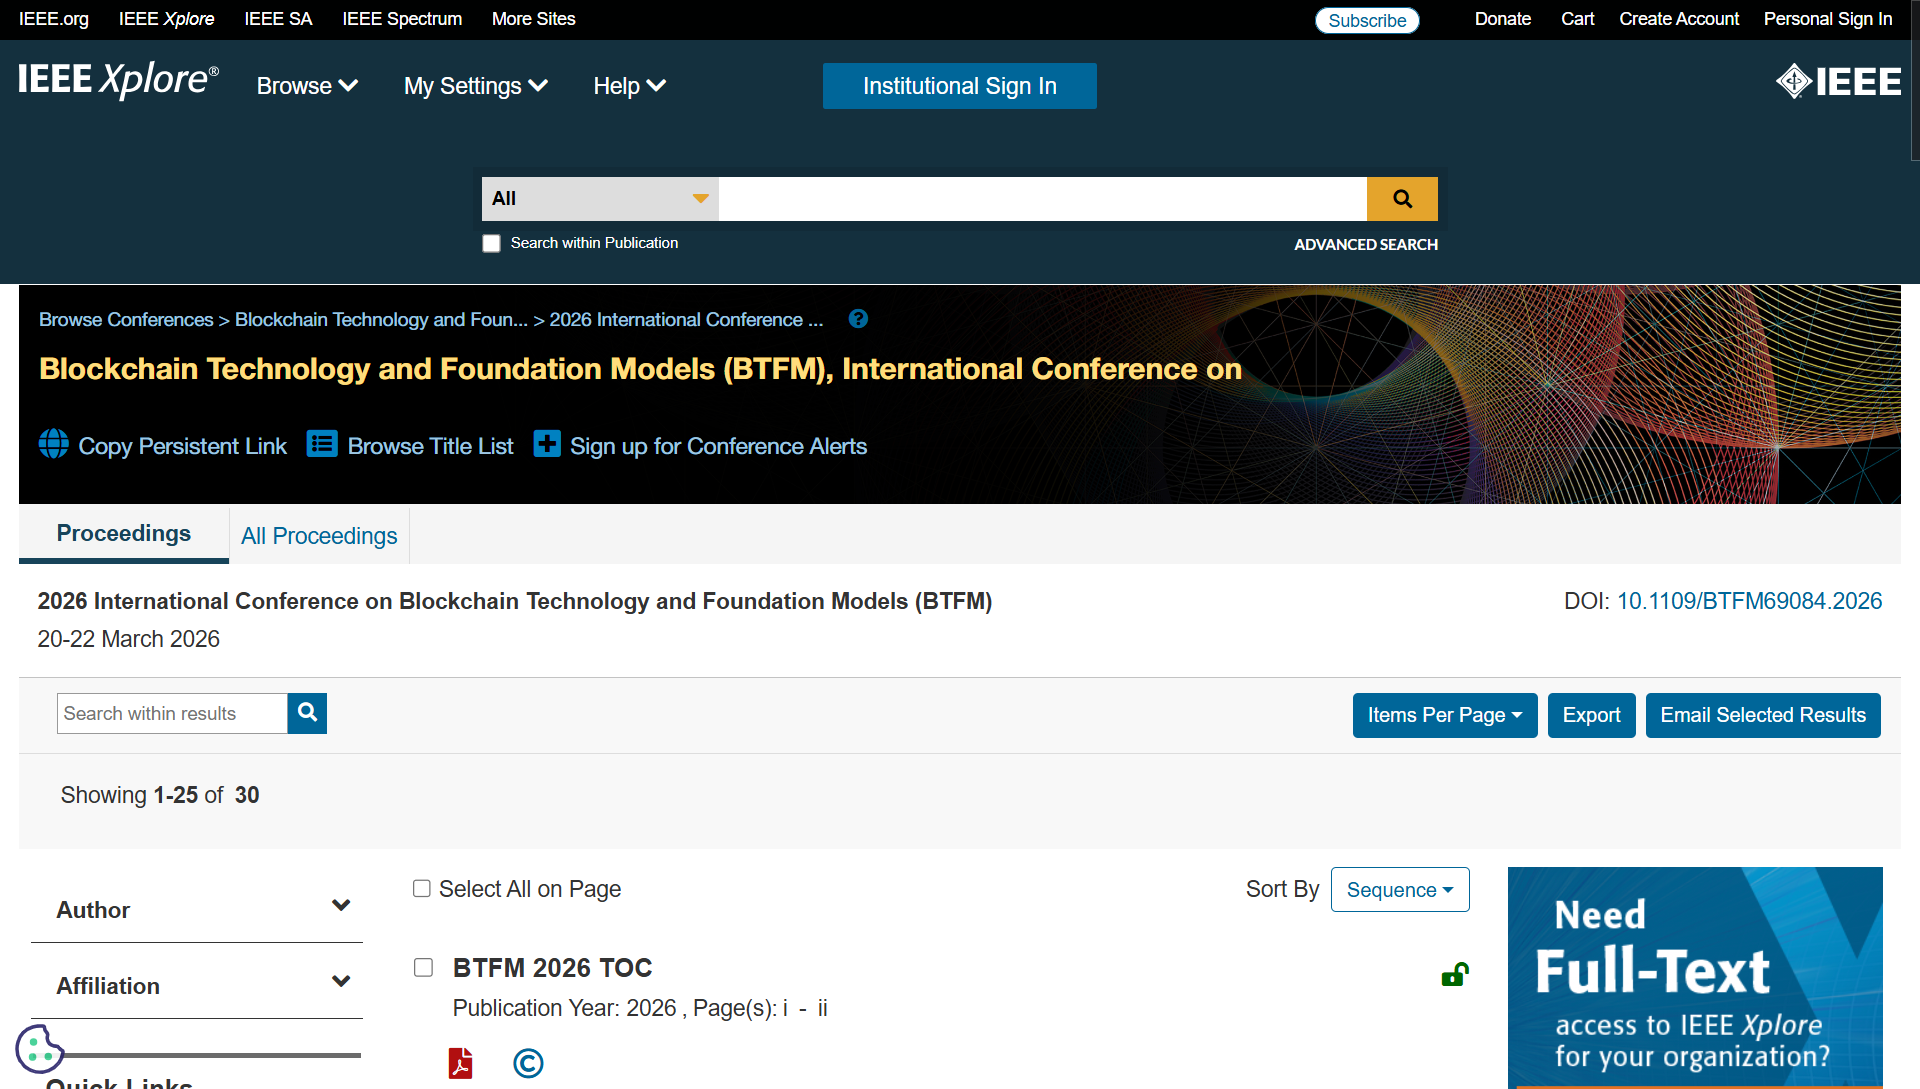
Task: Click the orange search magnifier button
Action: tap(1402, 199)
